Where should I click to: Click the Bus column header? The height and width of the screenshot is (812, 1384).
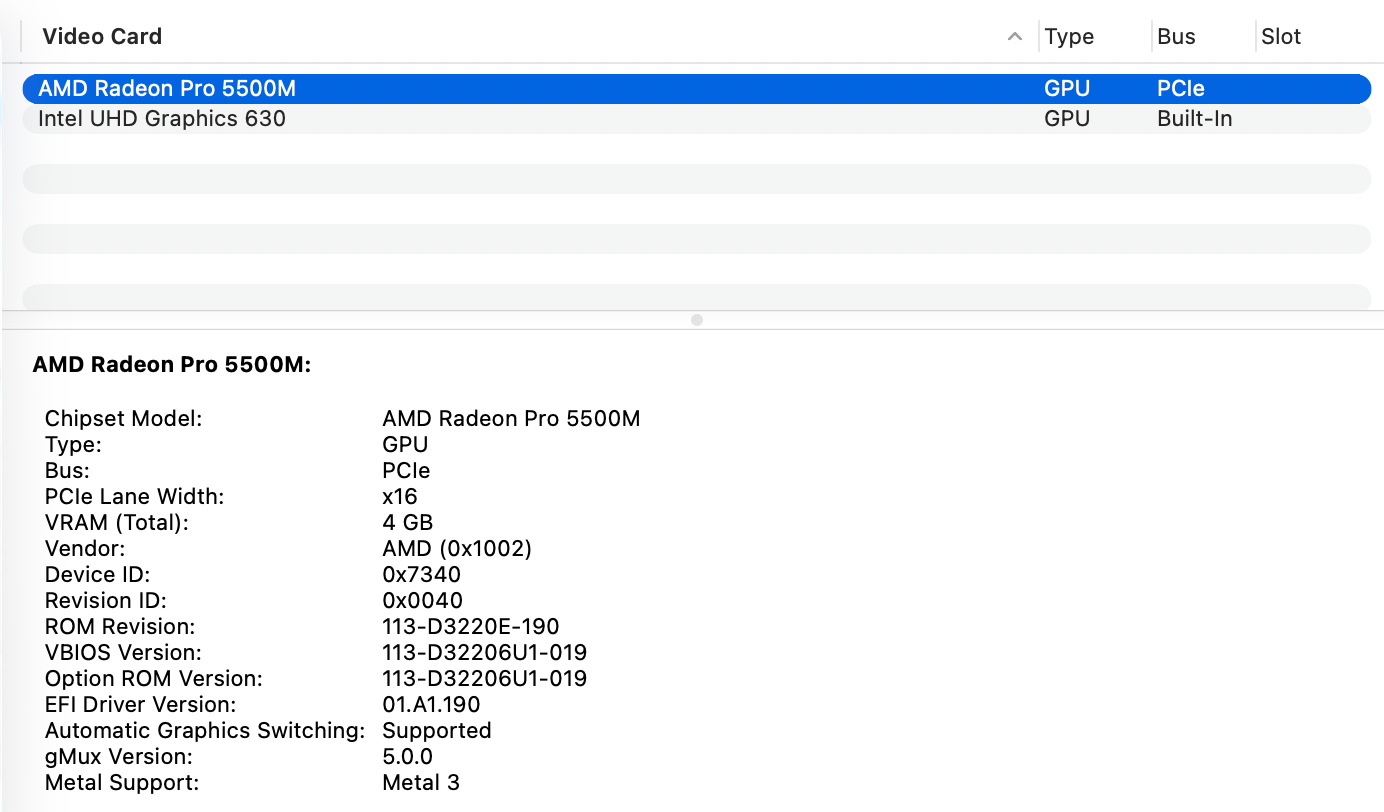(x=1176, y=37)
